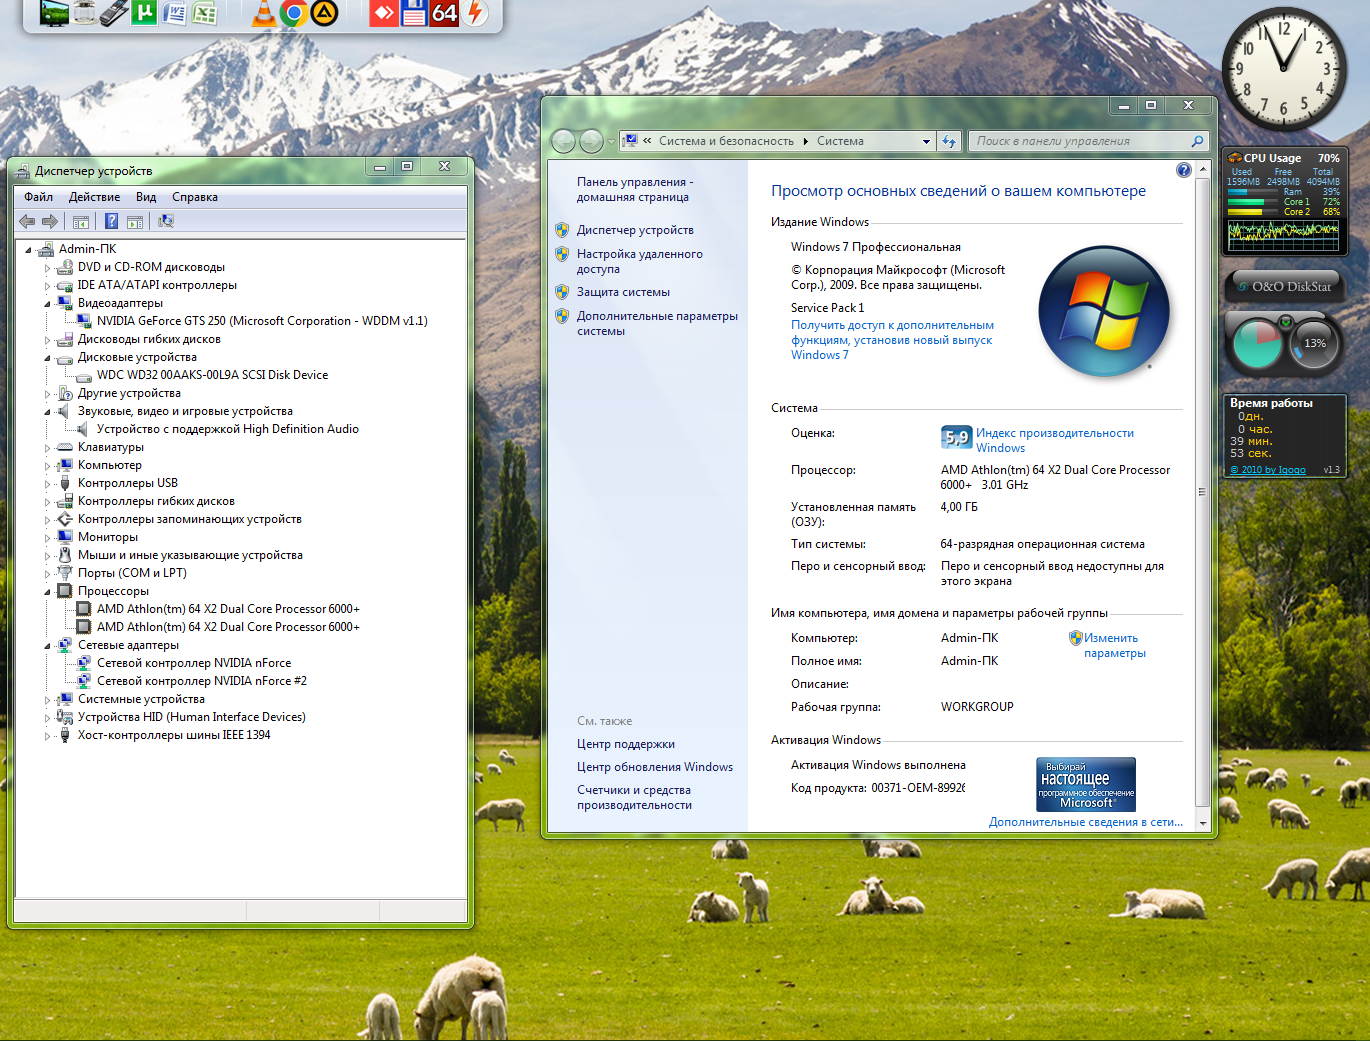Screen dimensions: 1370x1041
Task: Open Google Chrome from the dock
Action: coord(294,13)
